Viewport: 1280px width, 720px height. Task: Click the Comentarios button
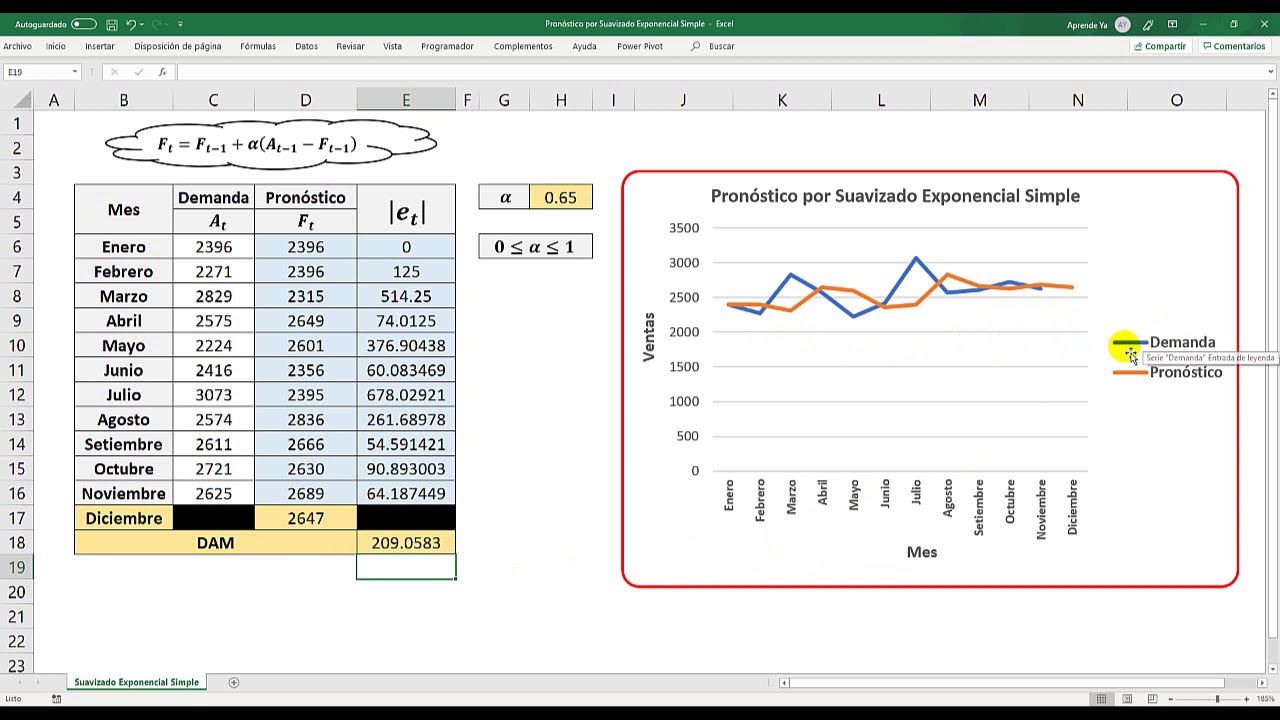pyautogui.click(x=1234, y=46)
